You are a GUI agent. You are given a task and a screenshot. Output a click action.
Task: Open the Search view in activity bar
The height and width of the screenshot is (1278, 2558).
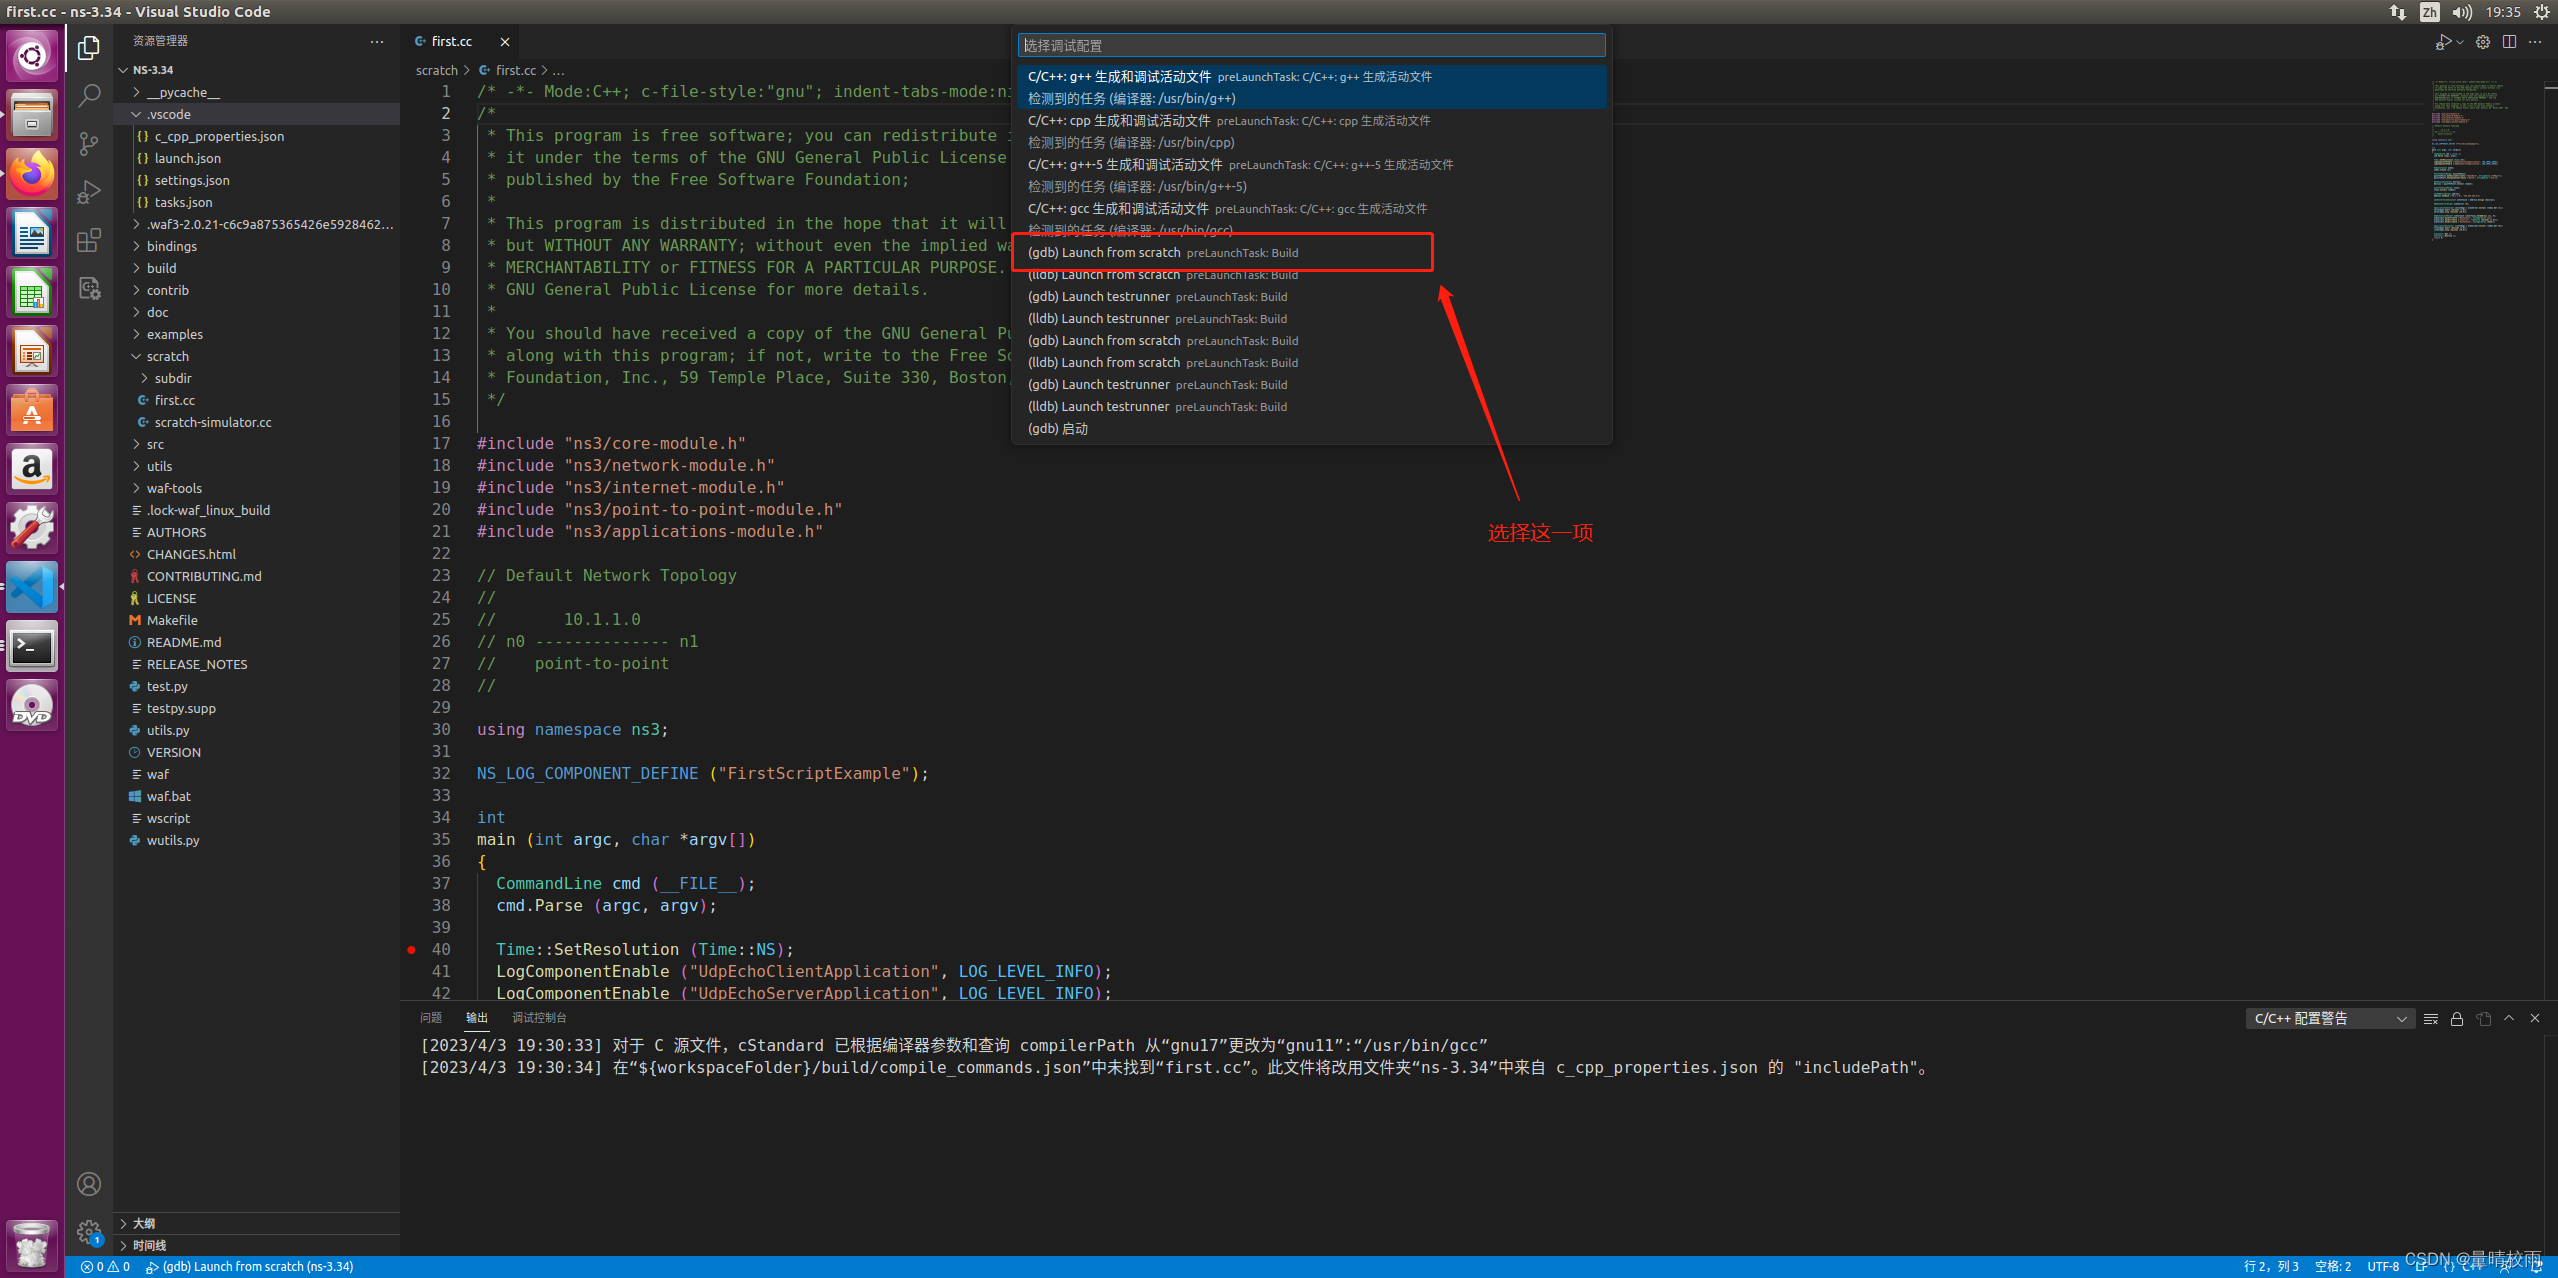click(89, 96)
